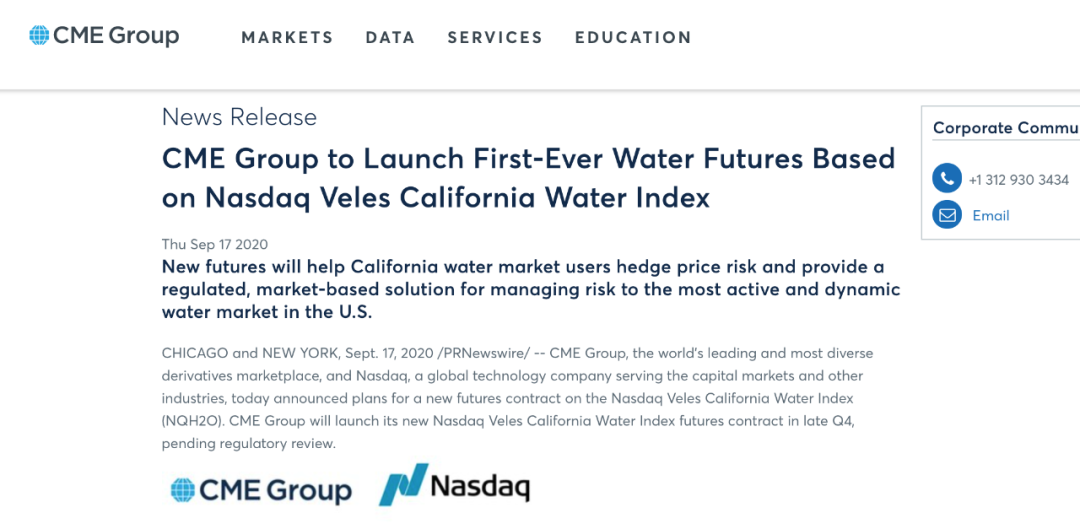Viewport: 1080px width, 529px height.
Task: Click the globe icon in the lower CME logo
Action: point(182,490)
